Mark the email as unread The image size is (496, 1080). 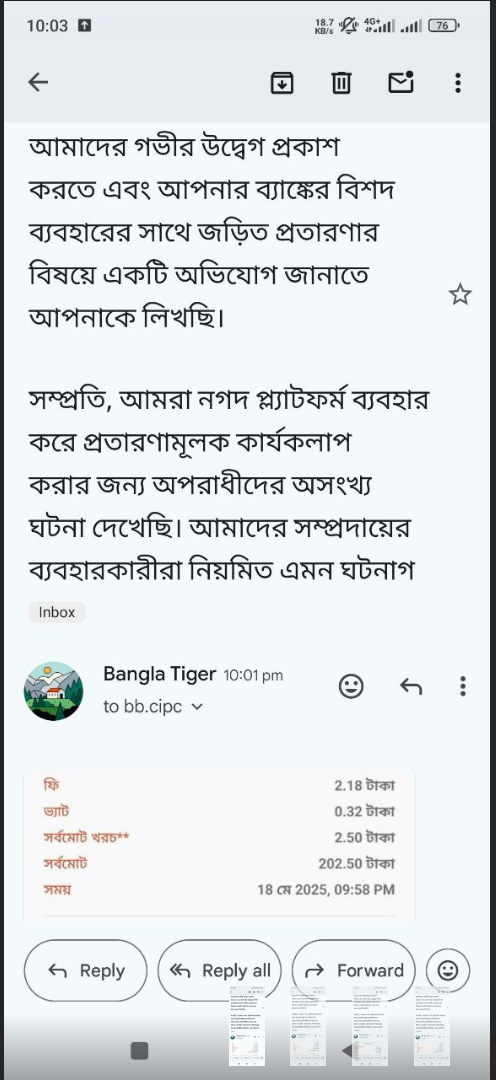click(x=401, y=82)
